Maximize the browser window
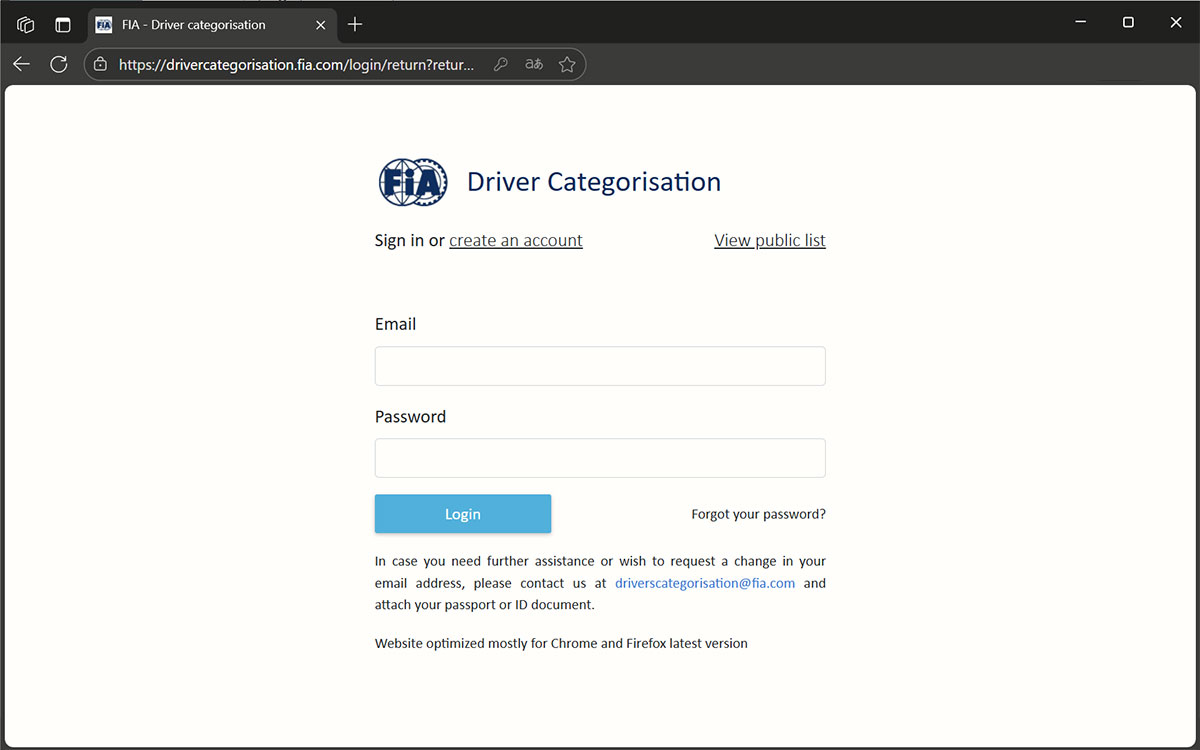1200x750 pixels. click(1128, 22)
